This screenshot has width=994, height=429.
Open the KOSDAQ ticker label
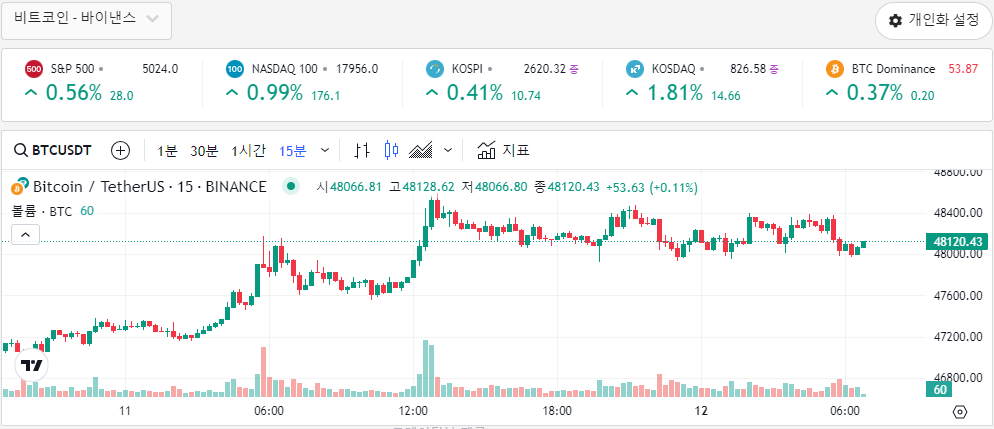[673, 68]
